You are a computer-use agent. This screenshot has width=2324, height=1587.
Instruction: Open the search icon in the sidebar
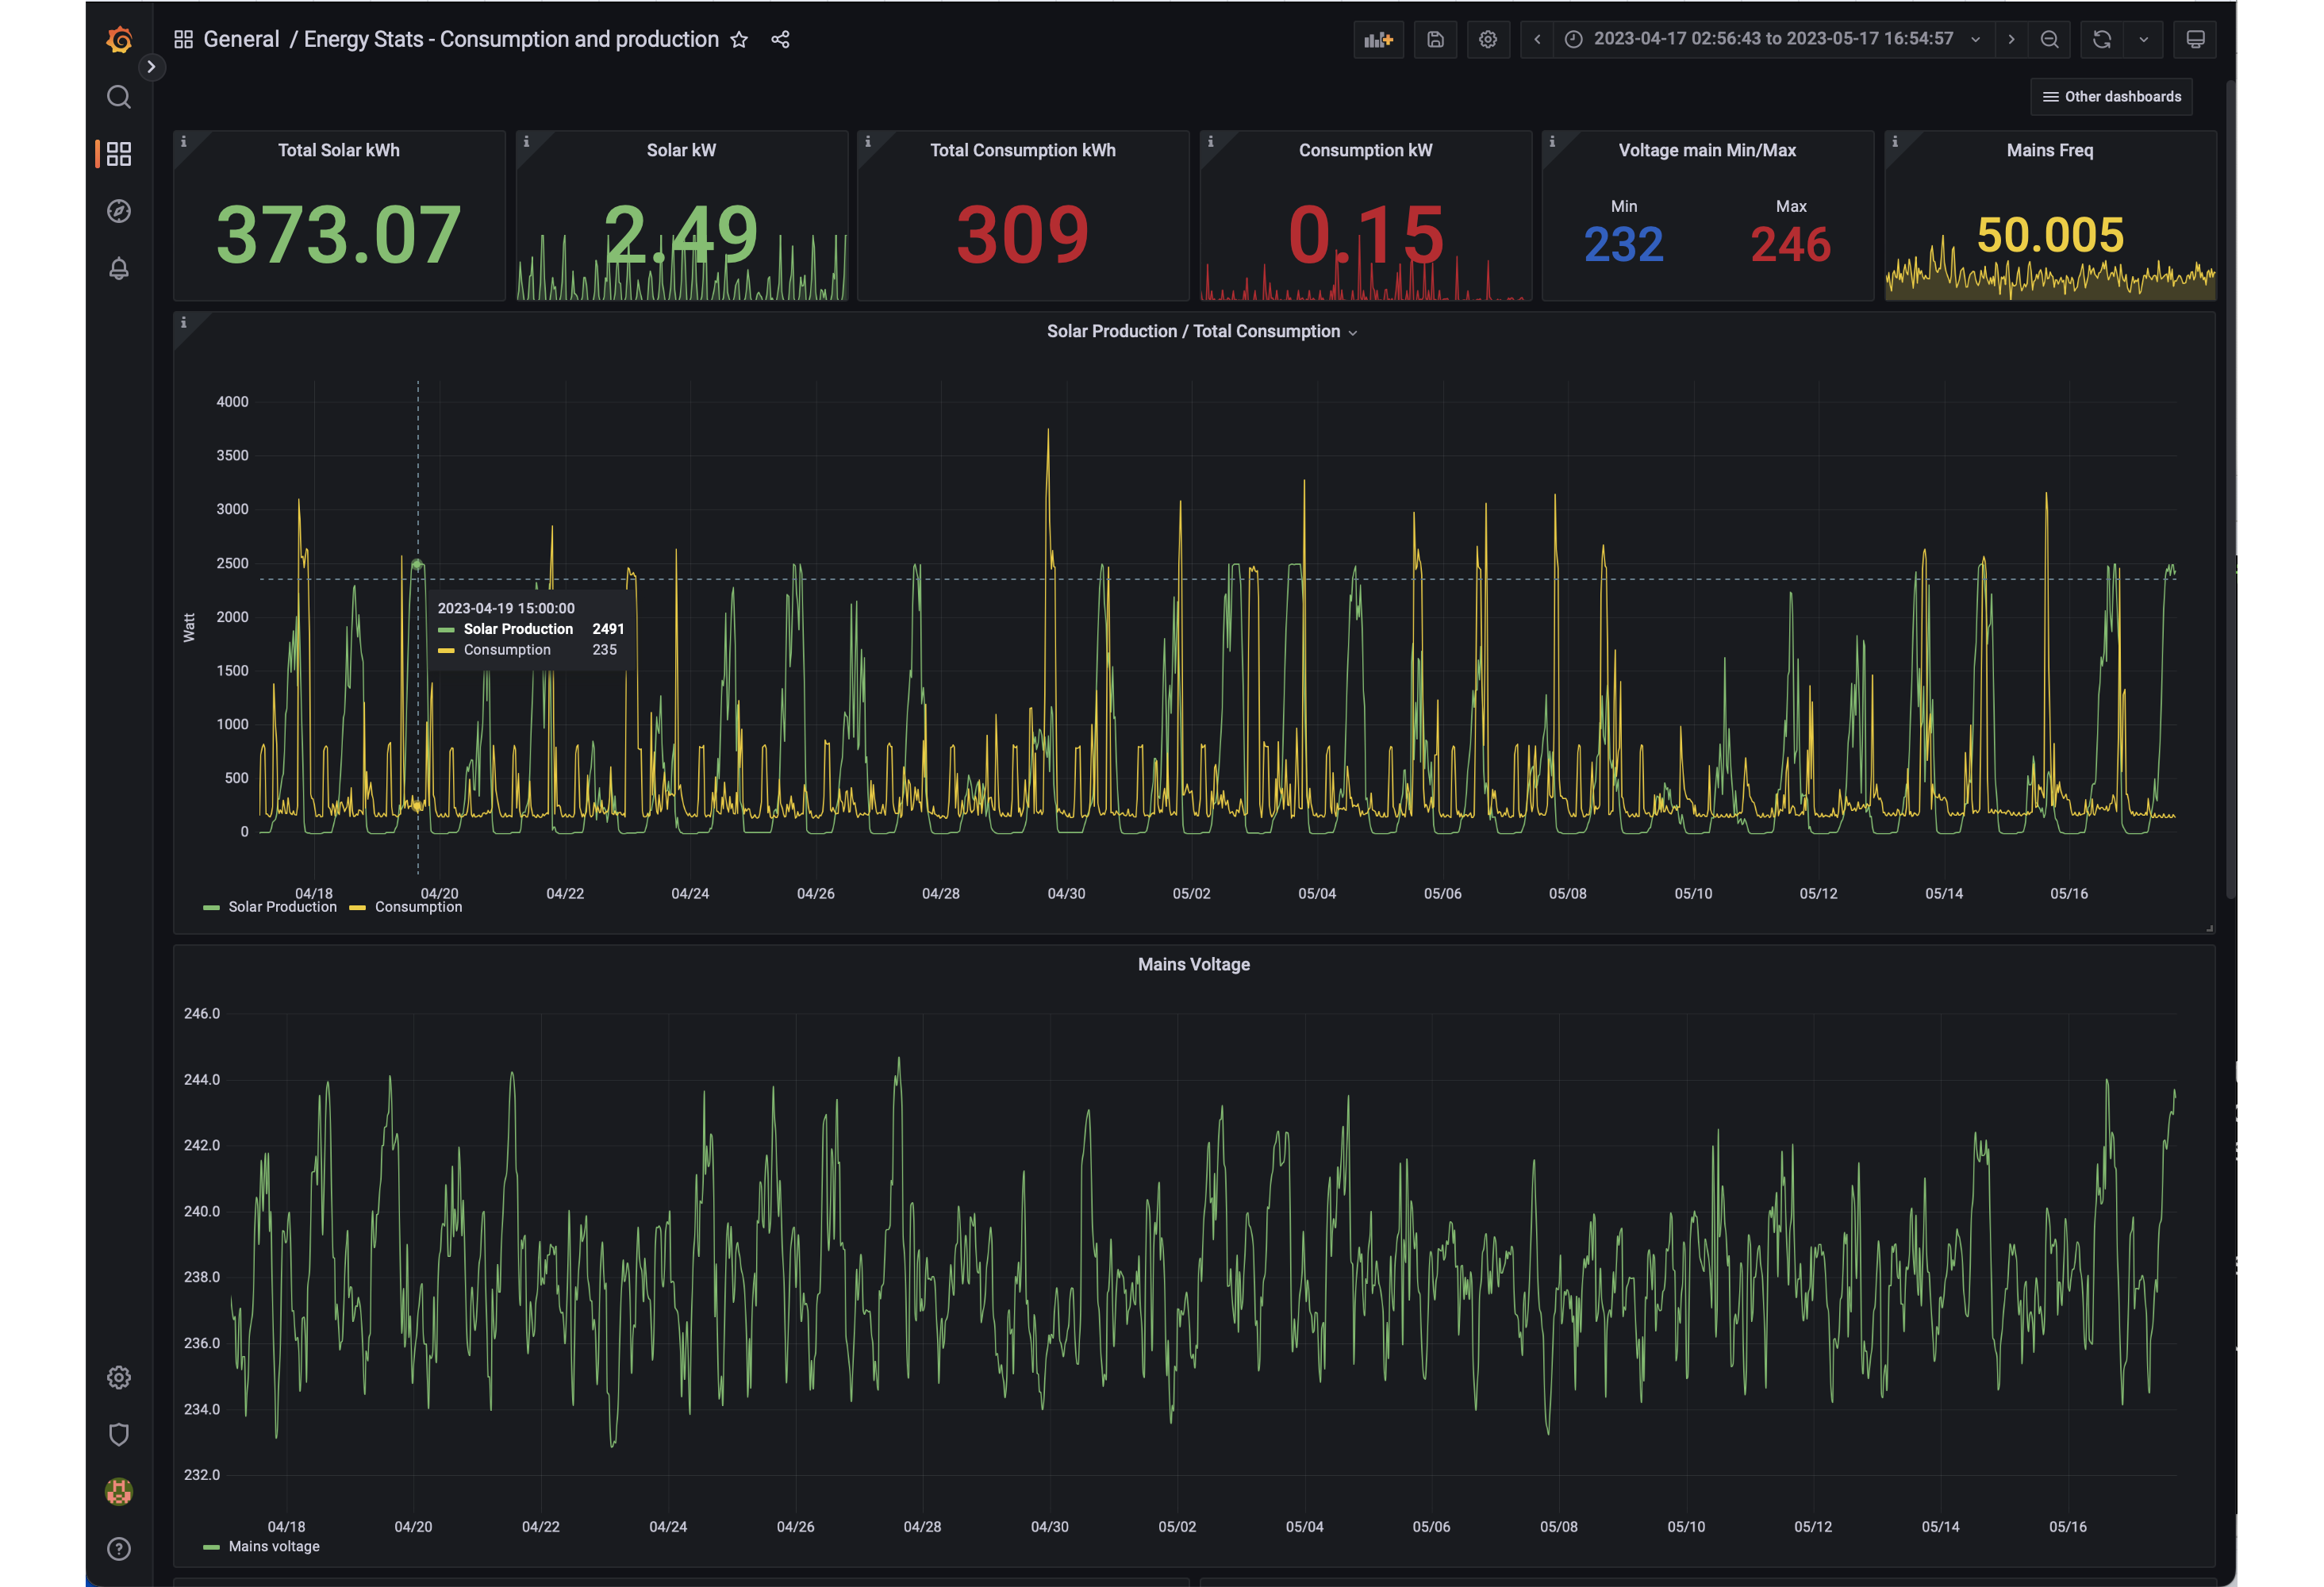click(x=119, y=97)
